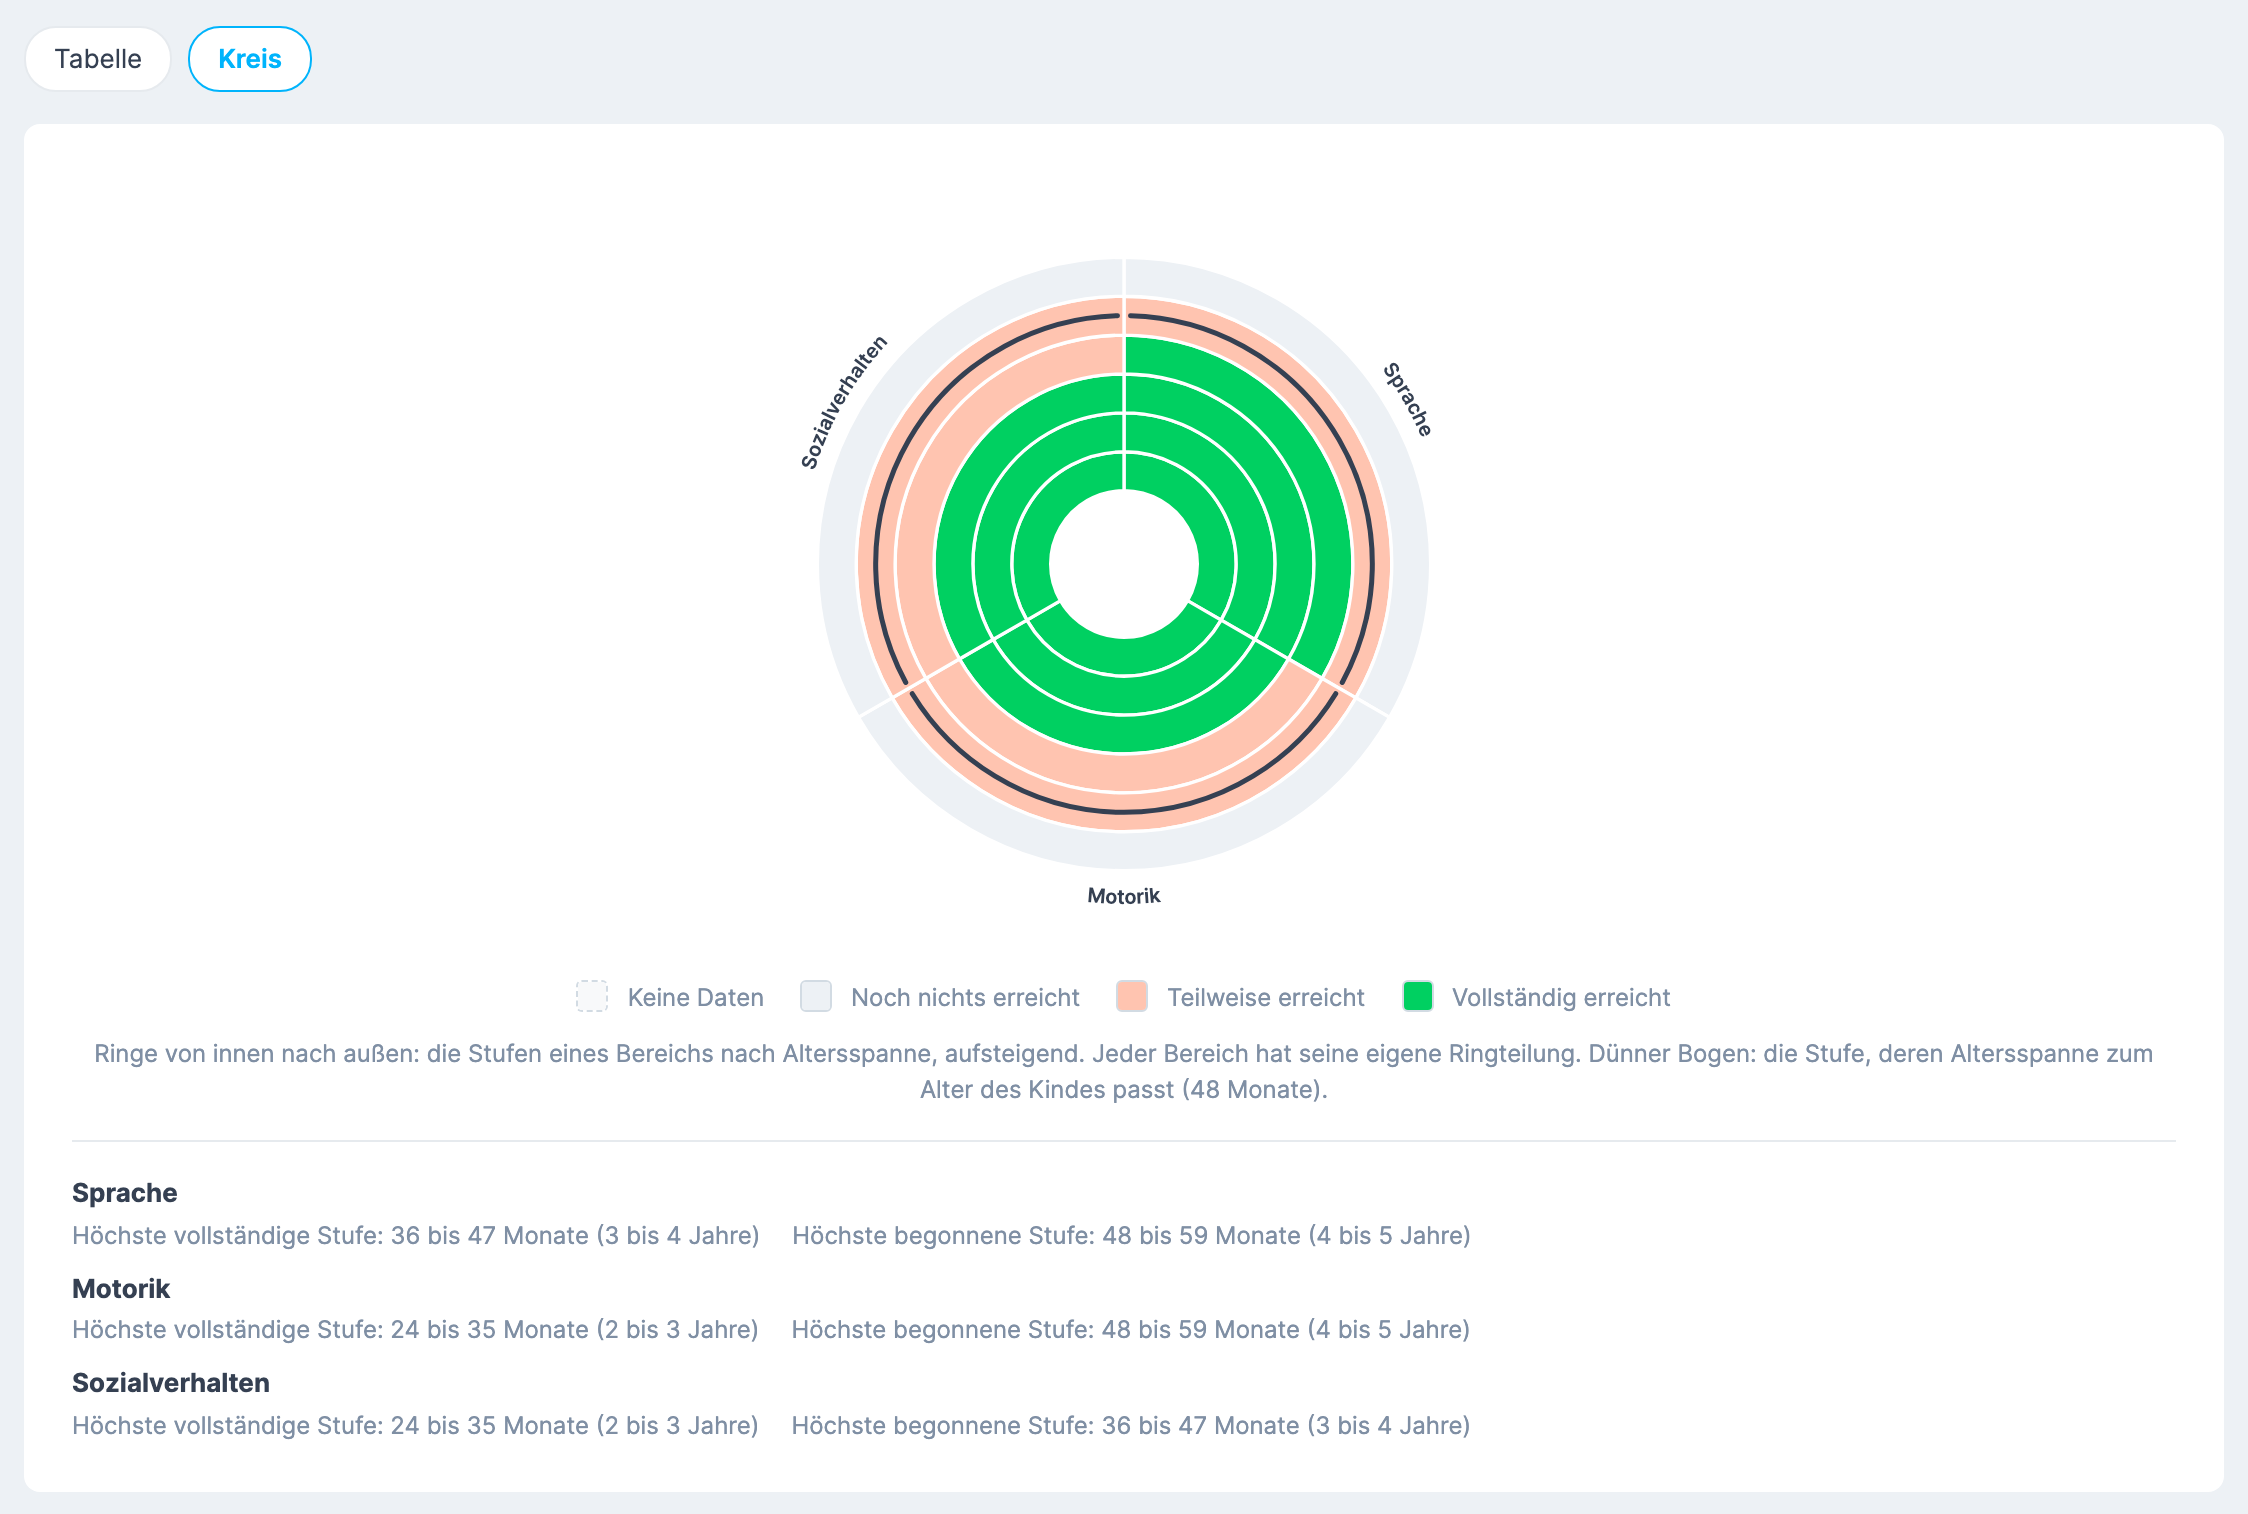Image resolution: width=2248 pixels, height=1514 pixels.
Task: Switch to the Tabelle view tab
Action: [x=98, y=59]
